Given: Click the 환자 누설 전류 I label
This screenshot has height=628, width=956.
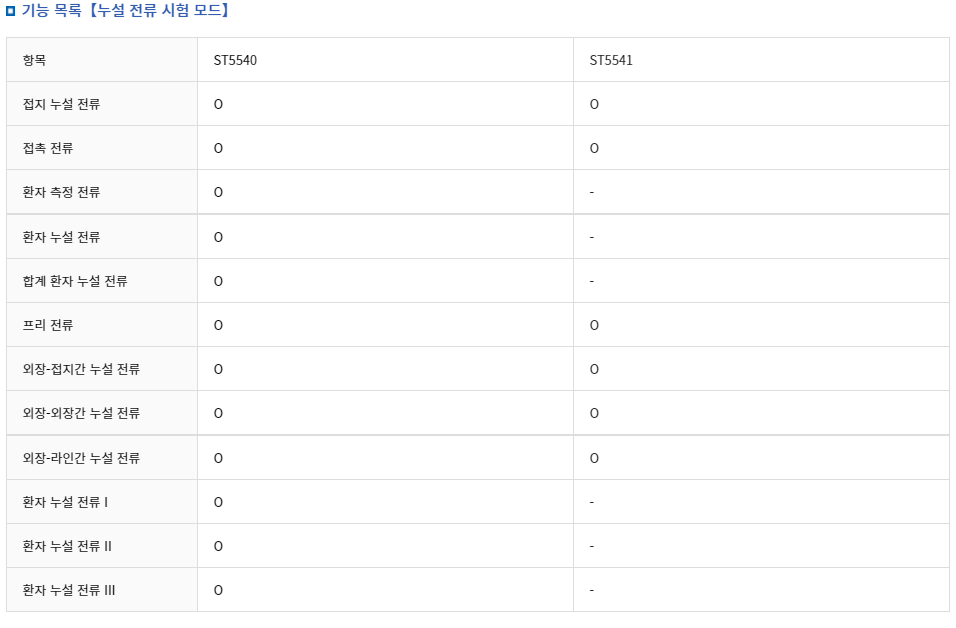Looking at the screenshot, I should click(65, 502).
